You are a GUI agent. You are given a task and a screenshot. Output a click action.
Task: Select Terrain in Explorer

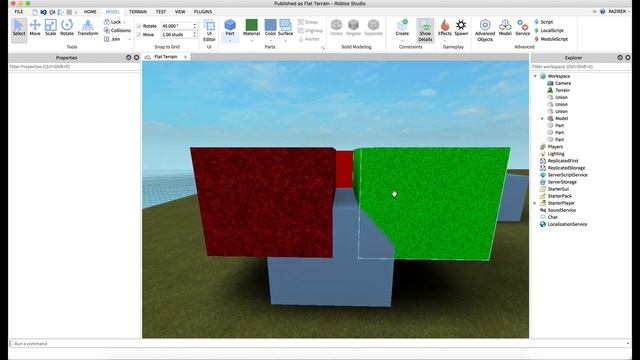562,90
